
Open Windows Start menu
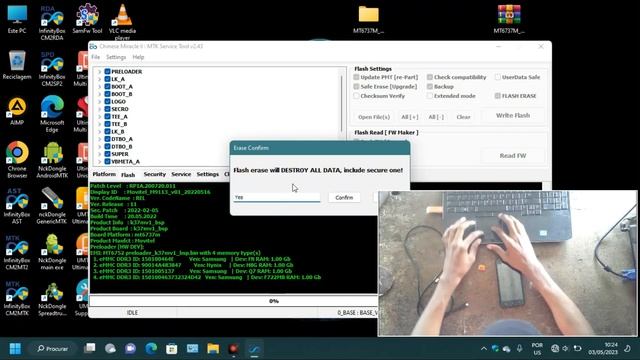coord(16,349)
